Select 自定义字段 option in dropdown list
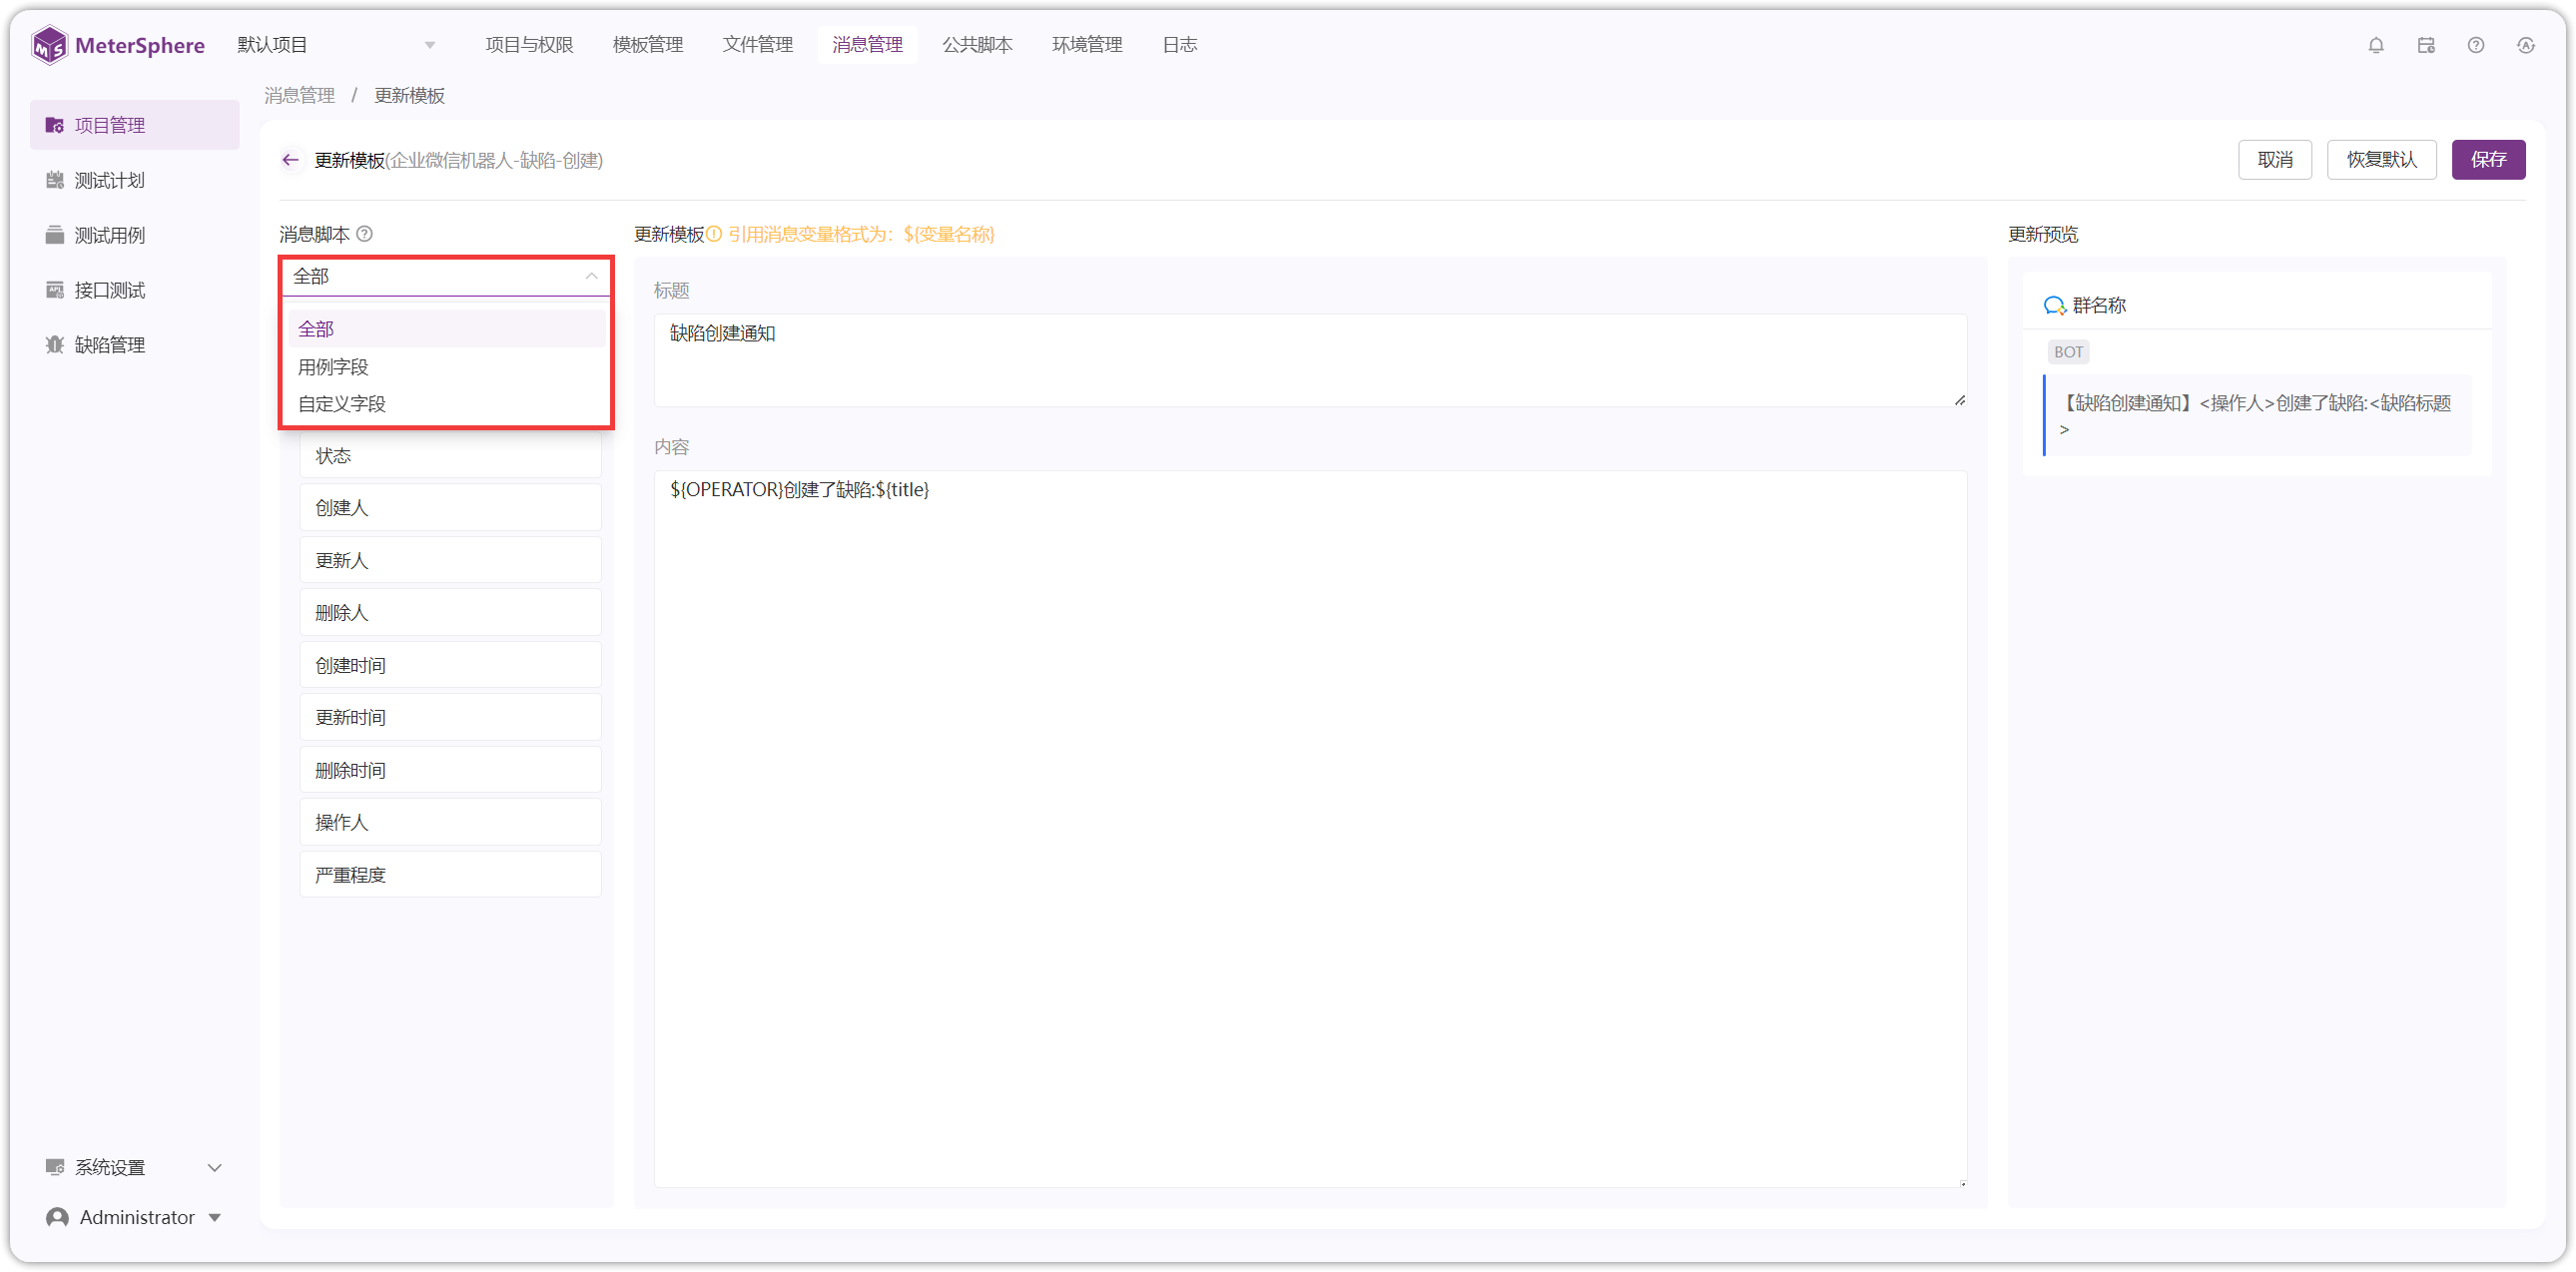Image resolution: width=2576 pixels, height=1272 pixels. click(x=446, y=404)
